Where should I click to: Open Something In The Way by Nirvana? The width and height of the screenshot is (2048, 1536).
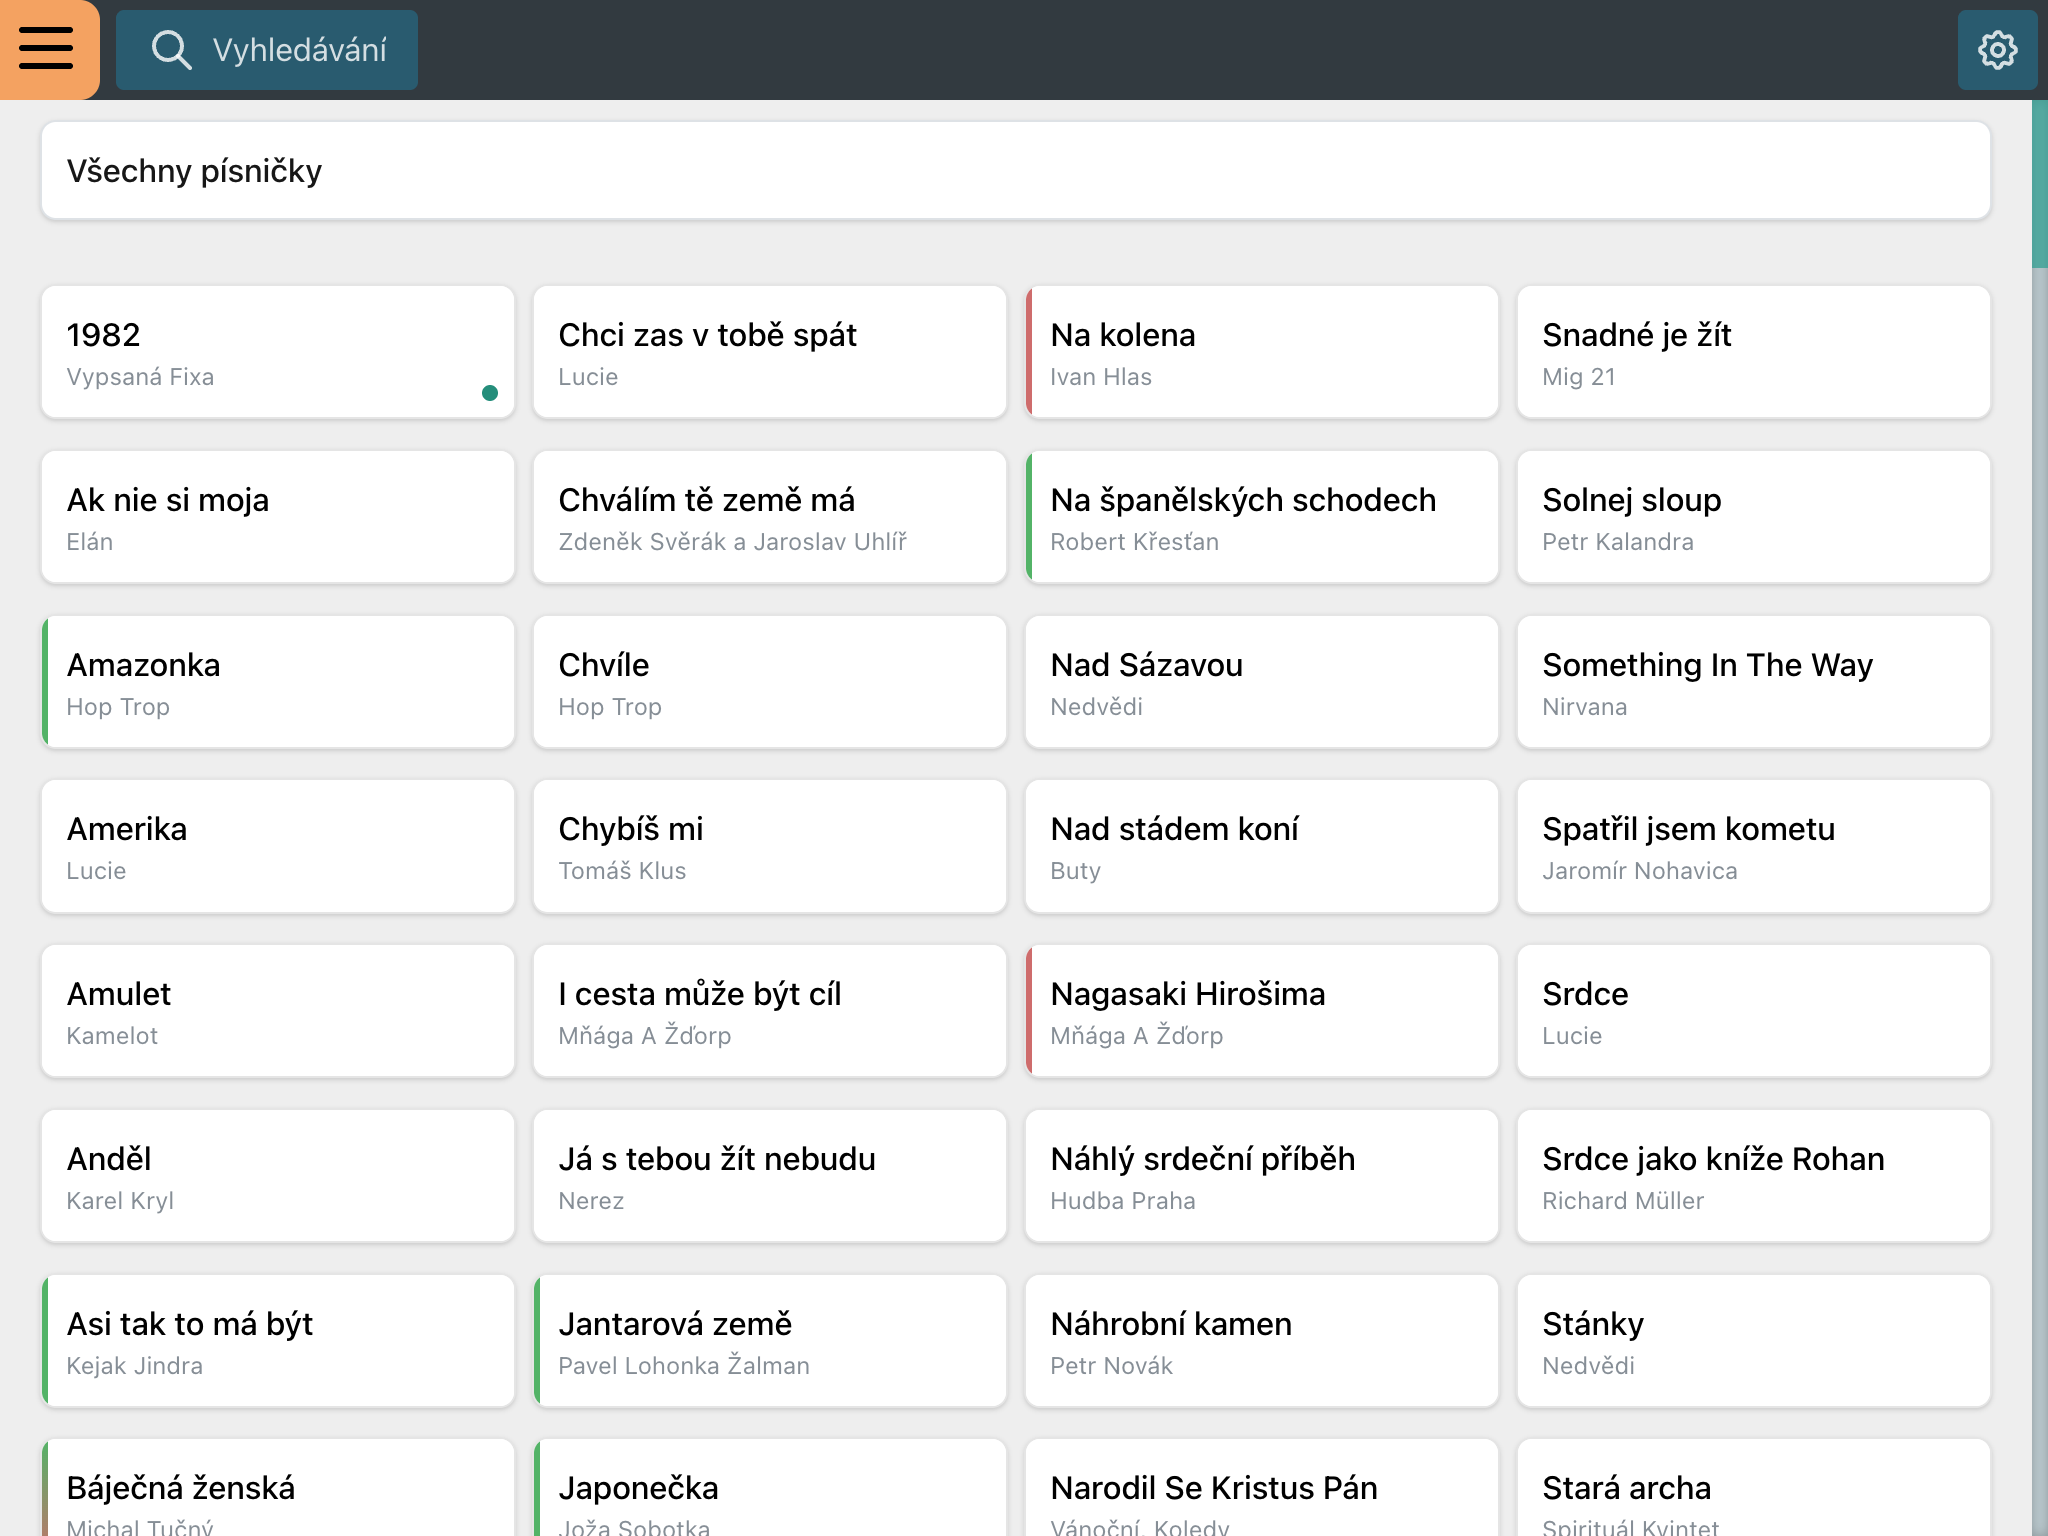[1754, 682]
